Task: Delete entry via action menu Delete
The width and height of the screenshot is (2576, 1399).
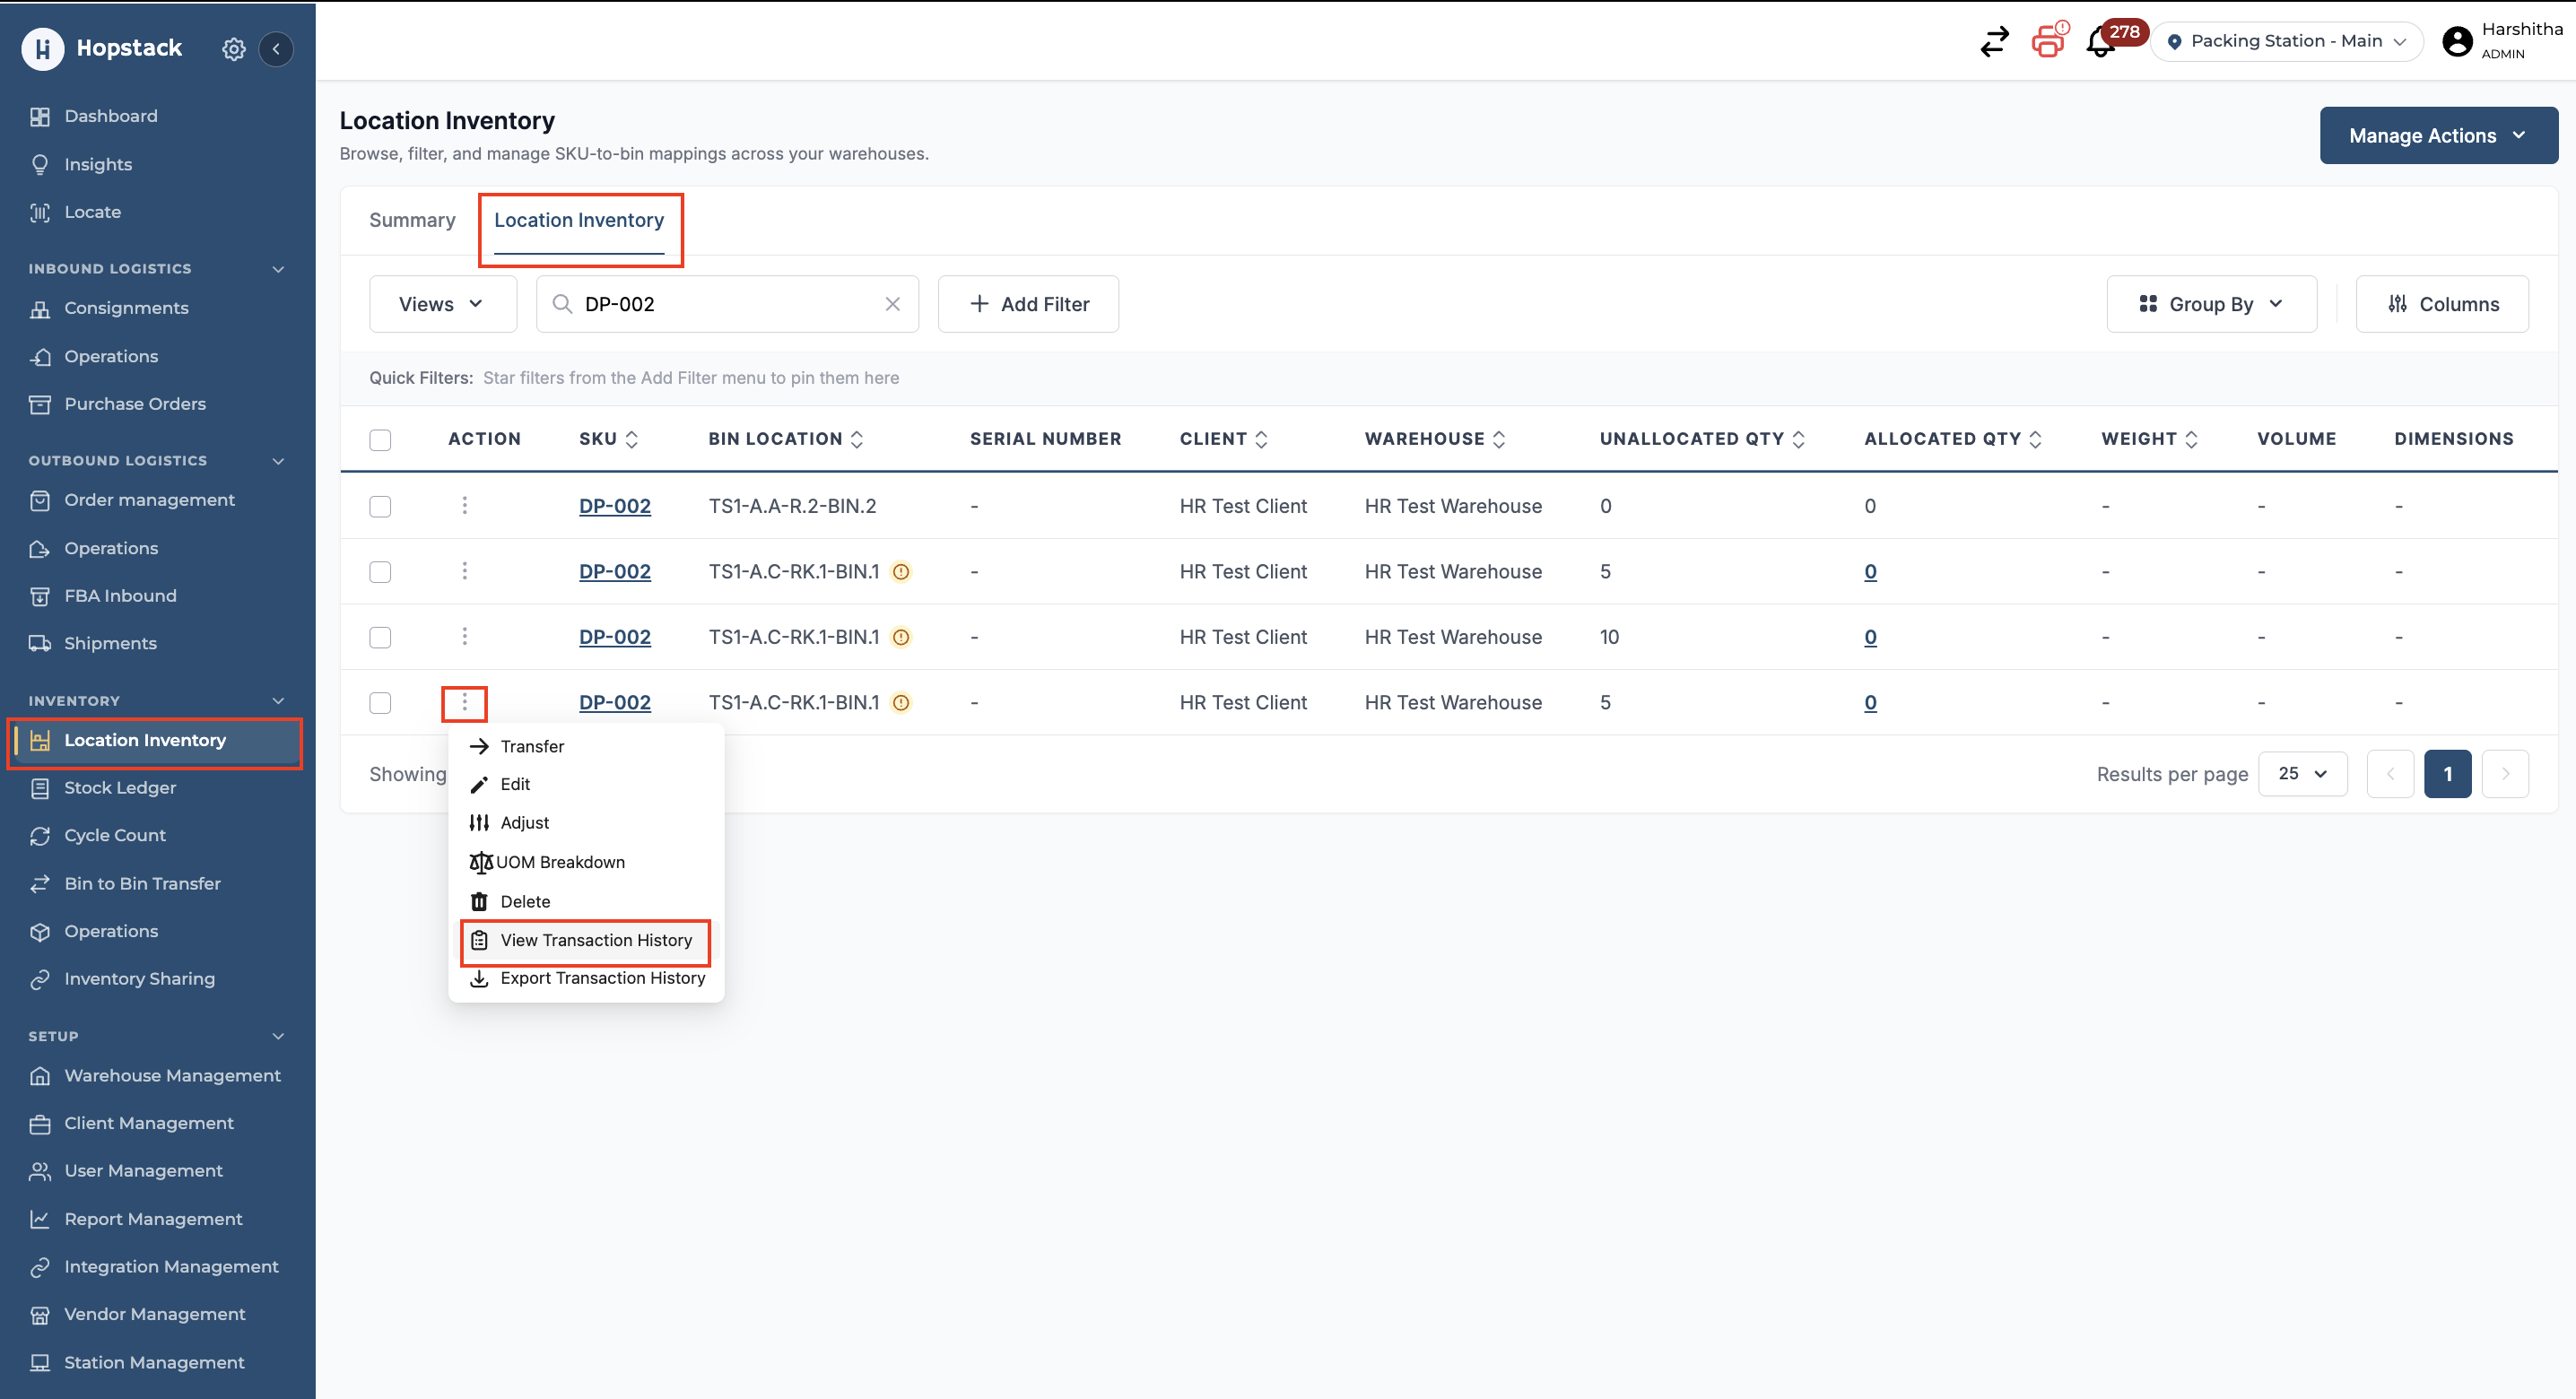Action: pyautogui.click(x=585, y=901)
